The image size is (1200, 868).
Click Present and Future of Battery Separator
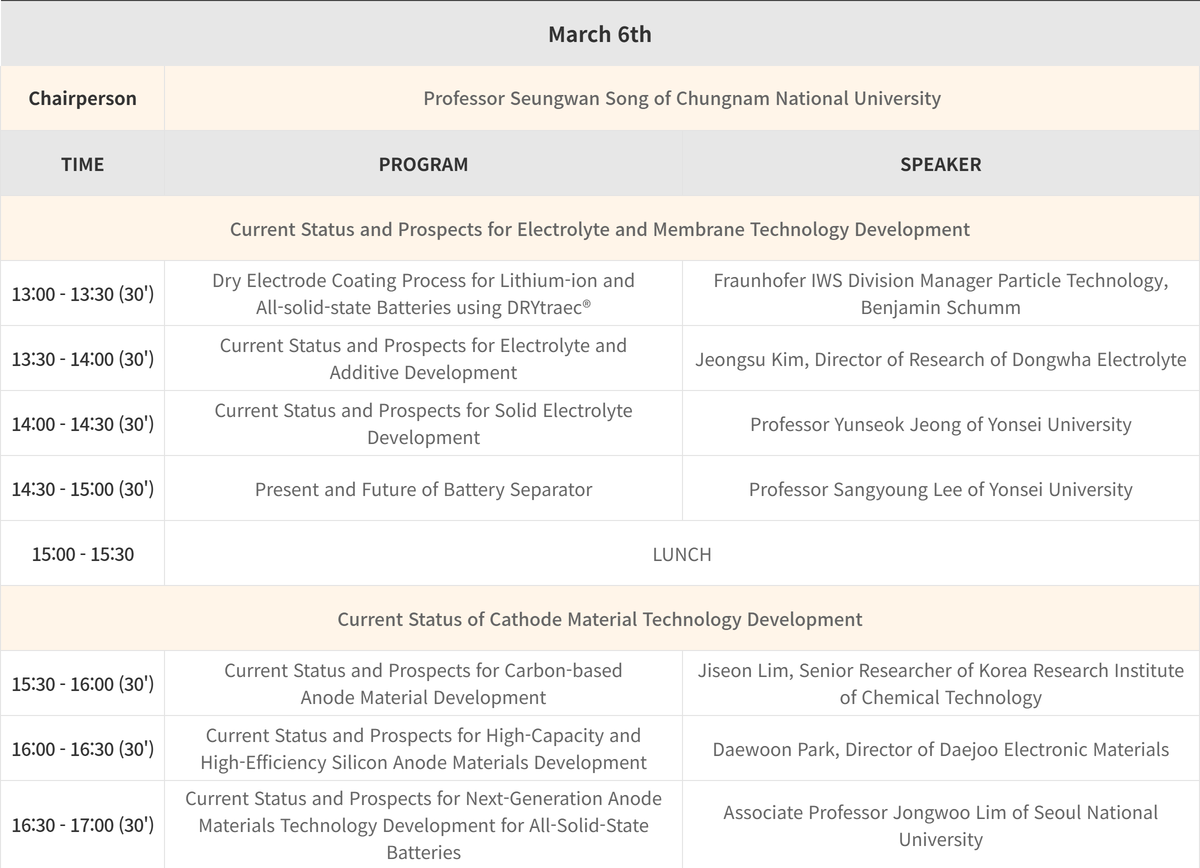[423, 489]
